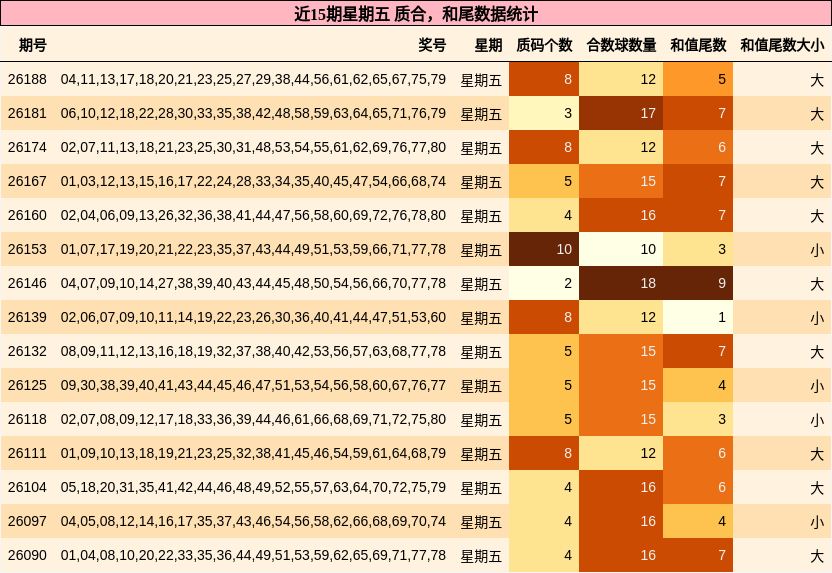Click sum tail cell 6 in row 26111
Viewport: 832px width, 573px height.
pyautogui.click(x=698, y=453)
